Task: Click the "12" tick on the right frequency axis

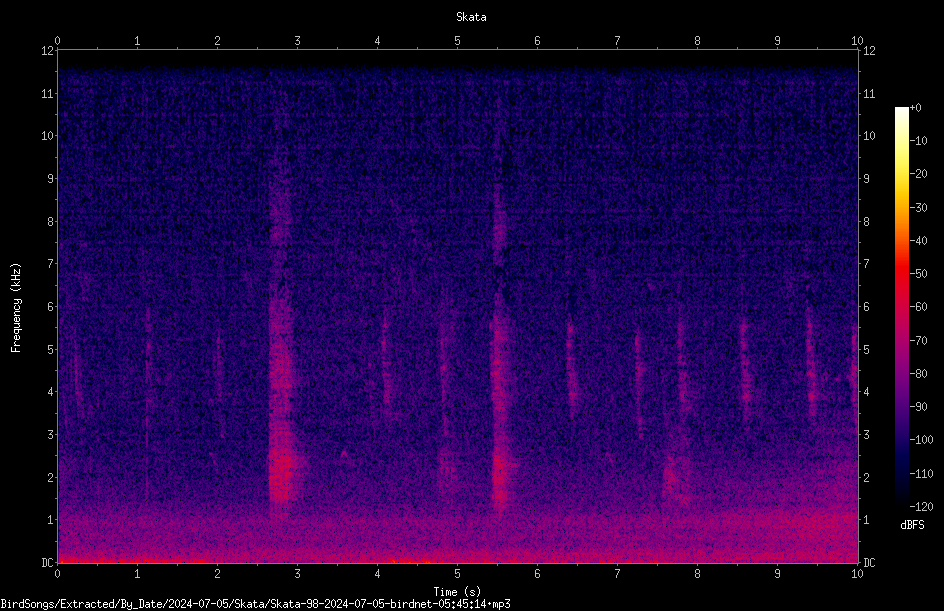Action: [869, 51]
